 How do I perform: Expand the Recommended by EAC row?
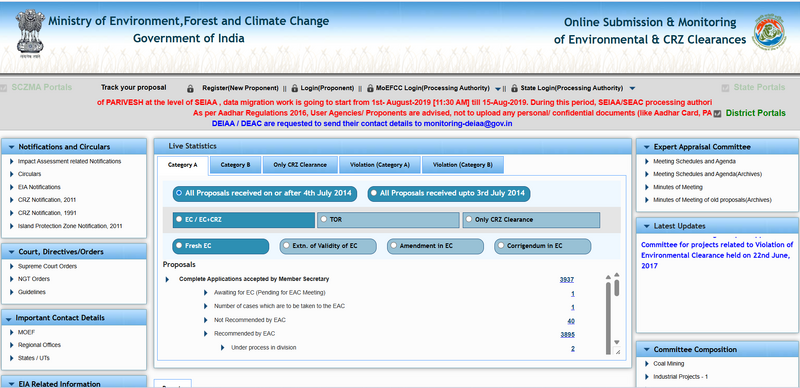[206, 334]
